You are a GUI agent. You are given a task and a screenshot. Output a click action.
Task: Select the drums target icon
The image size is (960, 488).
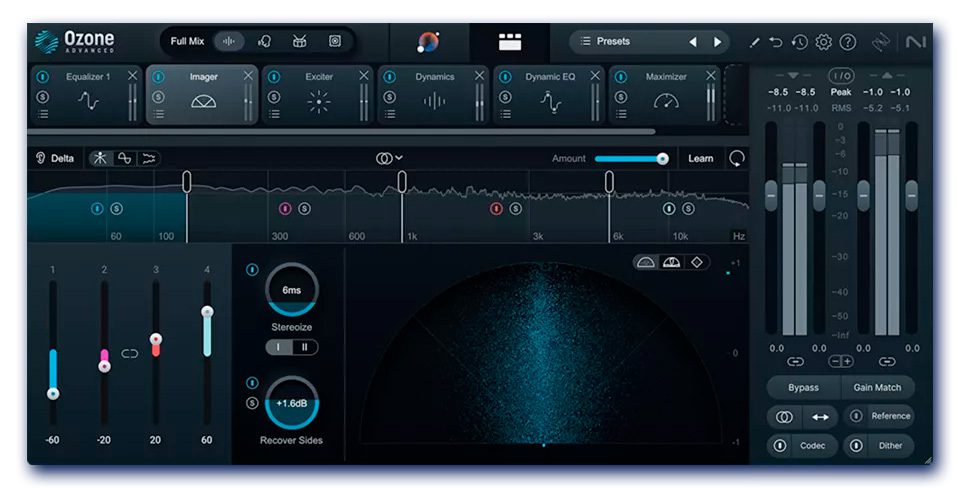[299, 41]
